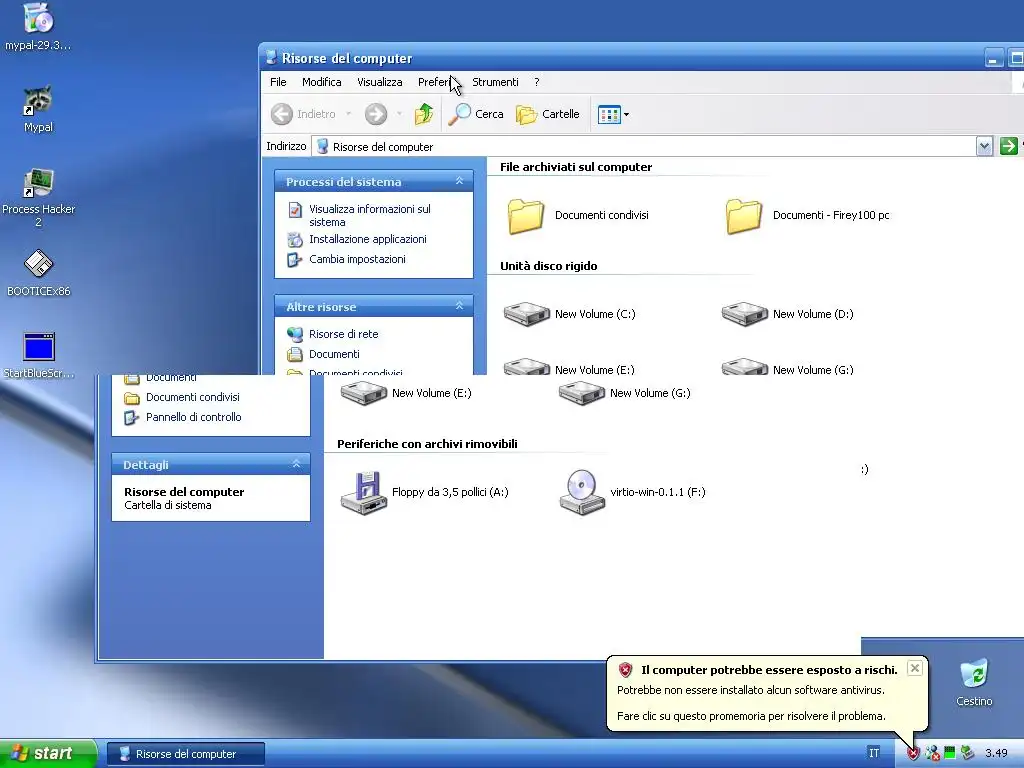Select the virtio-win-0.1.1 (F:) CD drive
The image size is (1024, 768).
pyautogui.click(x=632, y=492)
